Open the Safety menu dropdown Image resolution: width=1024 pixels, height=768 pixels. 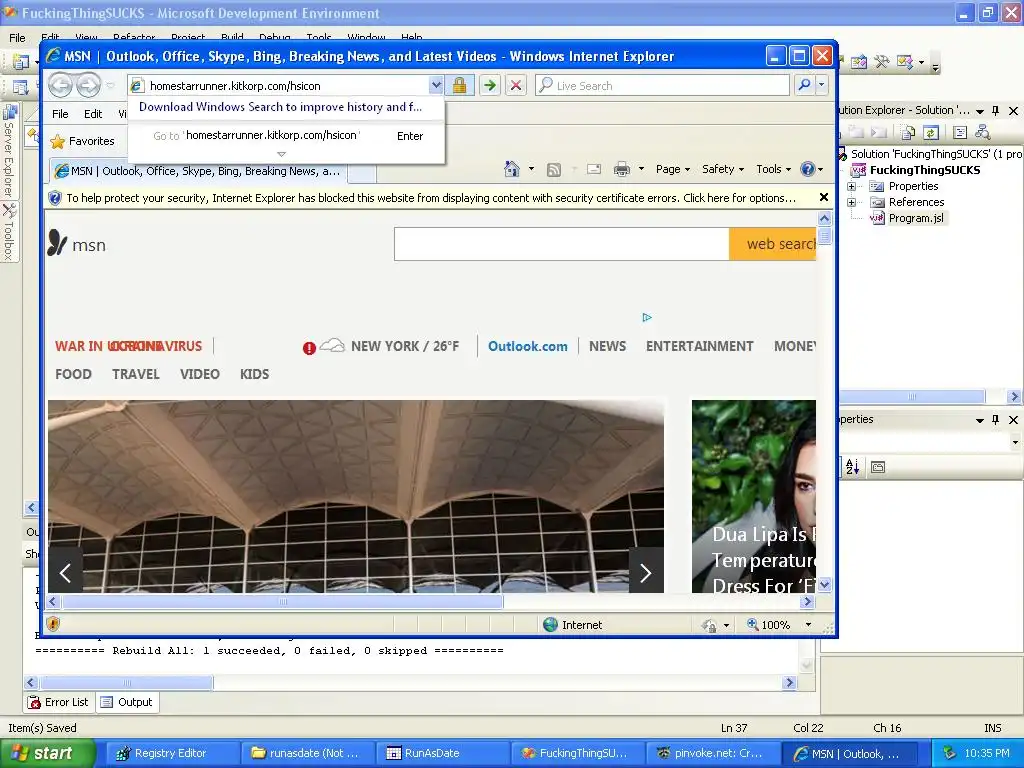tap(722, 169)
